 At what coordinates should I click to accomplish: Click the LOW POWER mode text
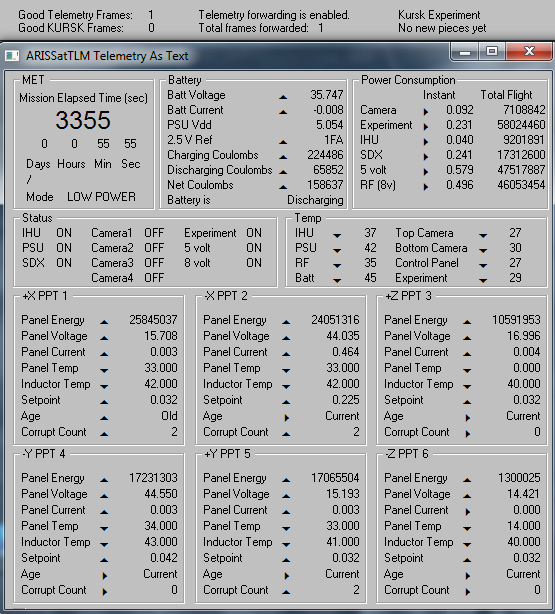point(101,197)
